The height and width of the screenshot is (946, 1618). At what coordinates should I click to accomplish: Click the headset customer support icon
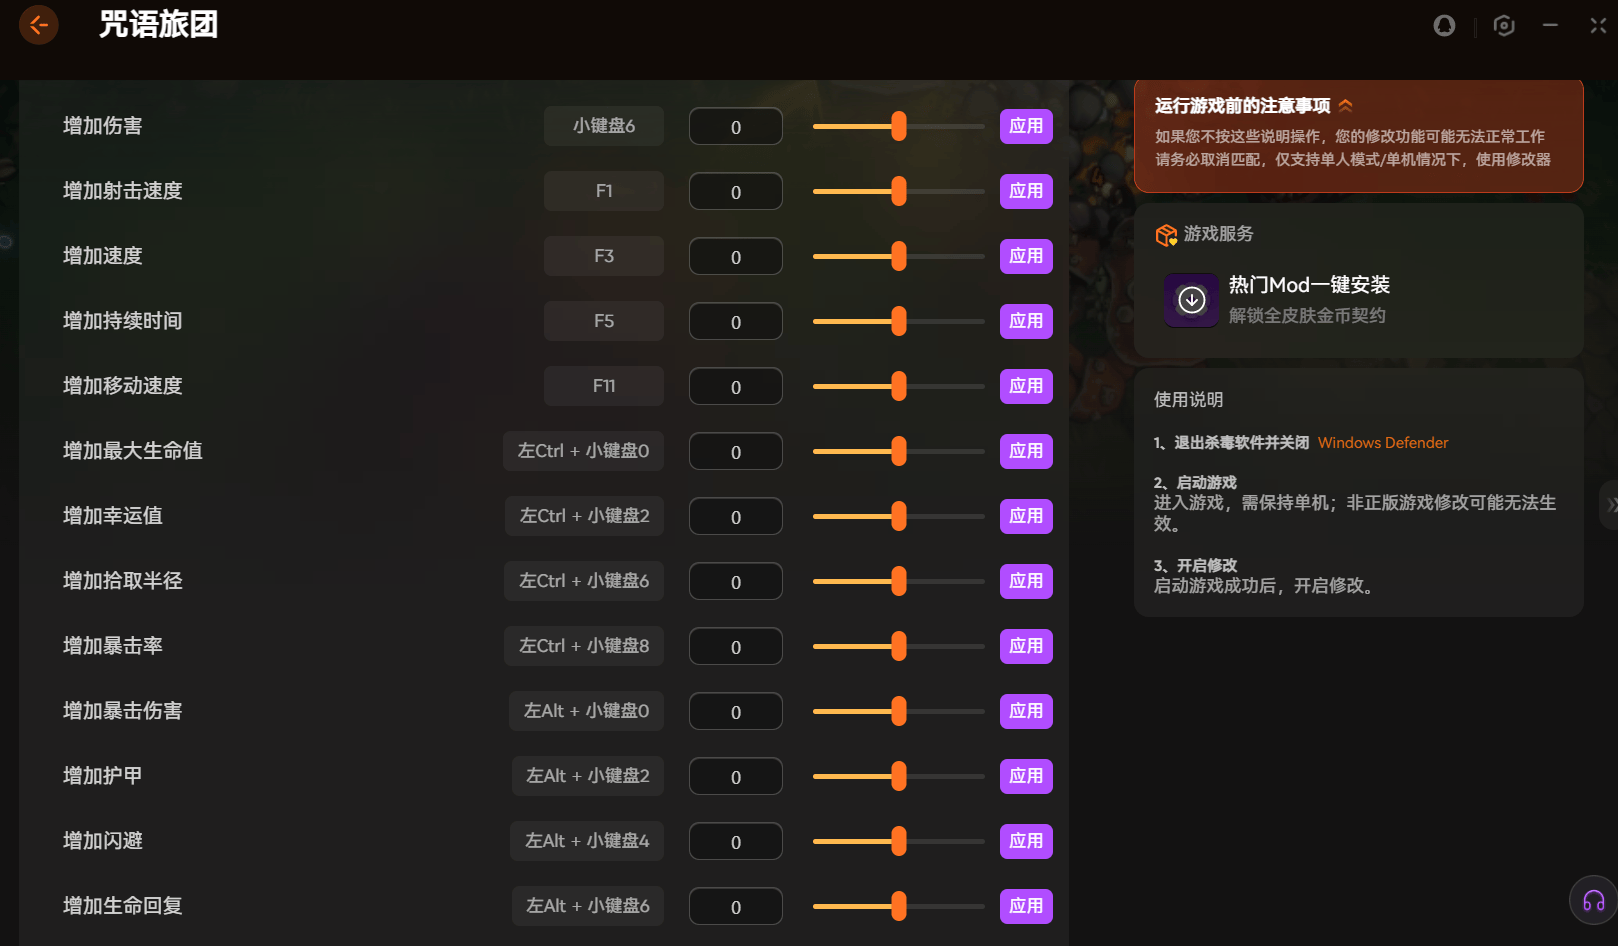[x=1593, y=901]
